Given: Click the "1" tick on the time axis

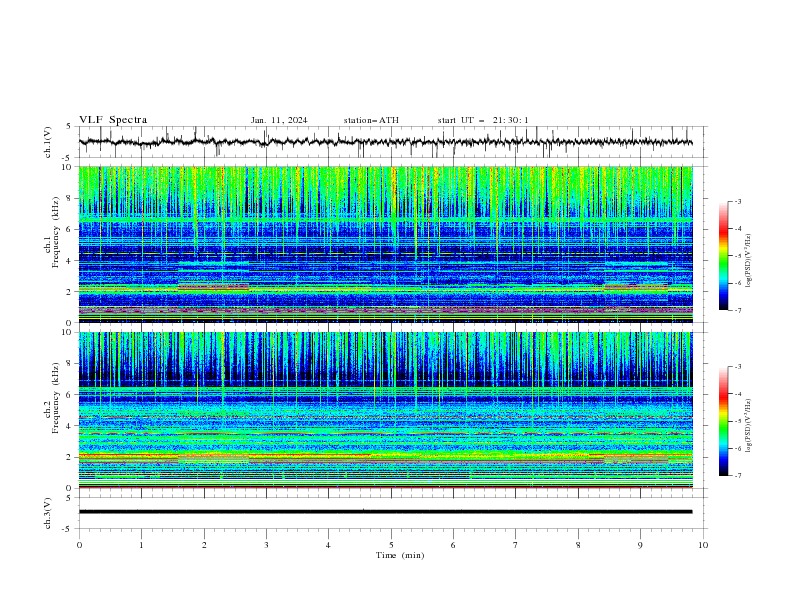Looking at the screenshot, I should (141, 545).
